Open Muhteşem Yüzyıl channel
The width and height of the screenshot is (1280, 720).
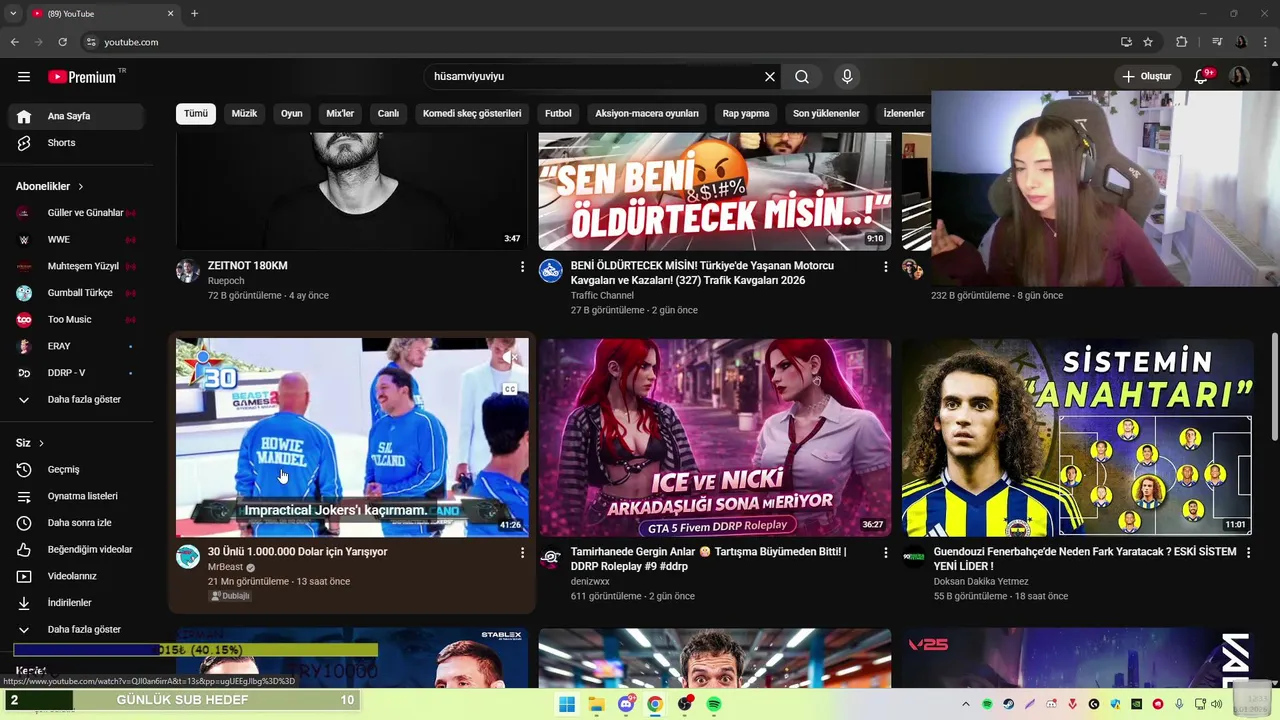(x=76, y=266)
